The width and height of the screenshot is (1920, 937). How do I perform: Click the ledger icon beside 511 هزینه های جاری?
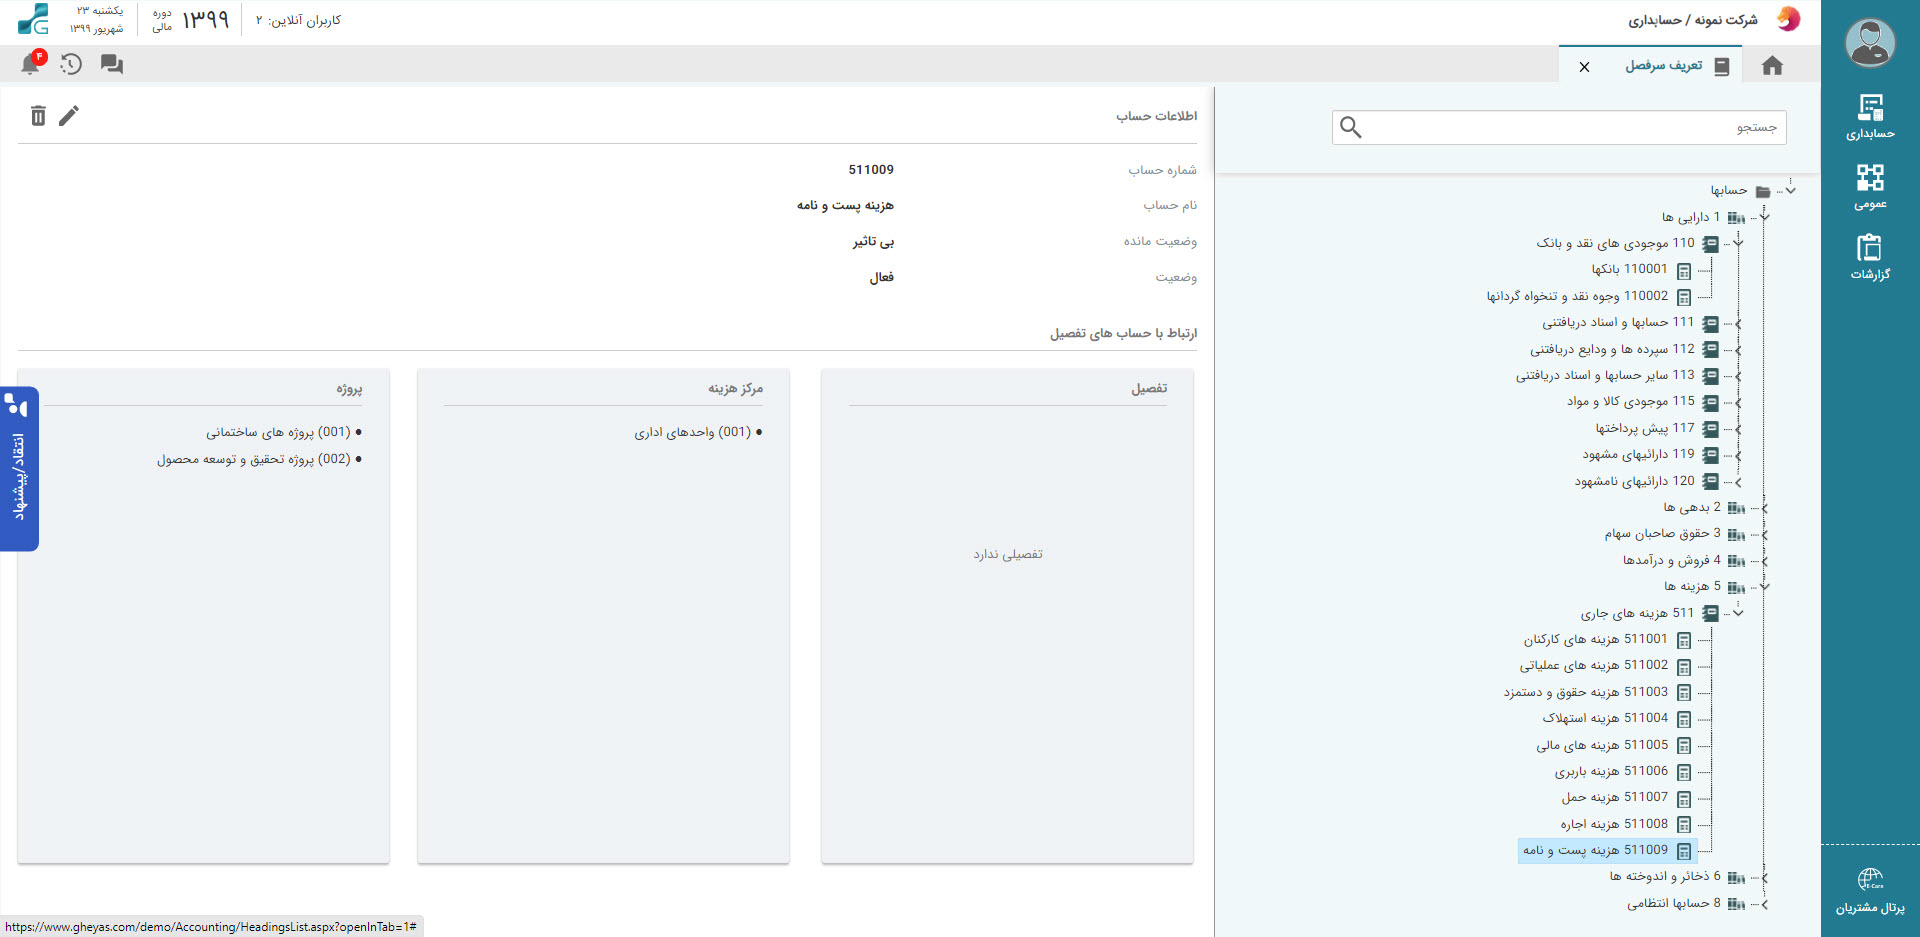[x=1711, y=613]
